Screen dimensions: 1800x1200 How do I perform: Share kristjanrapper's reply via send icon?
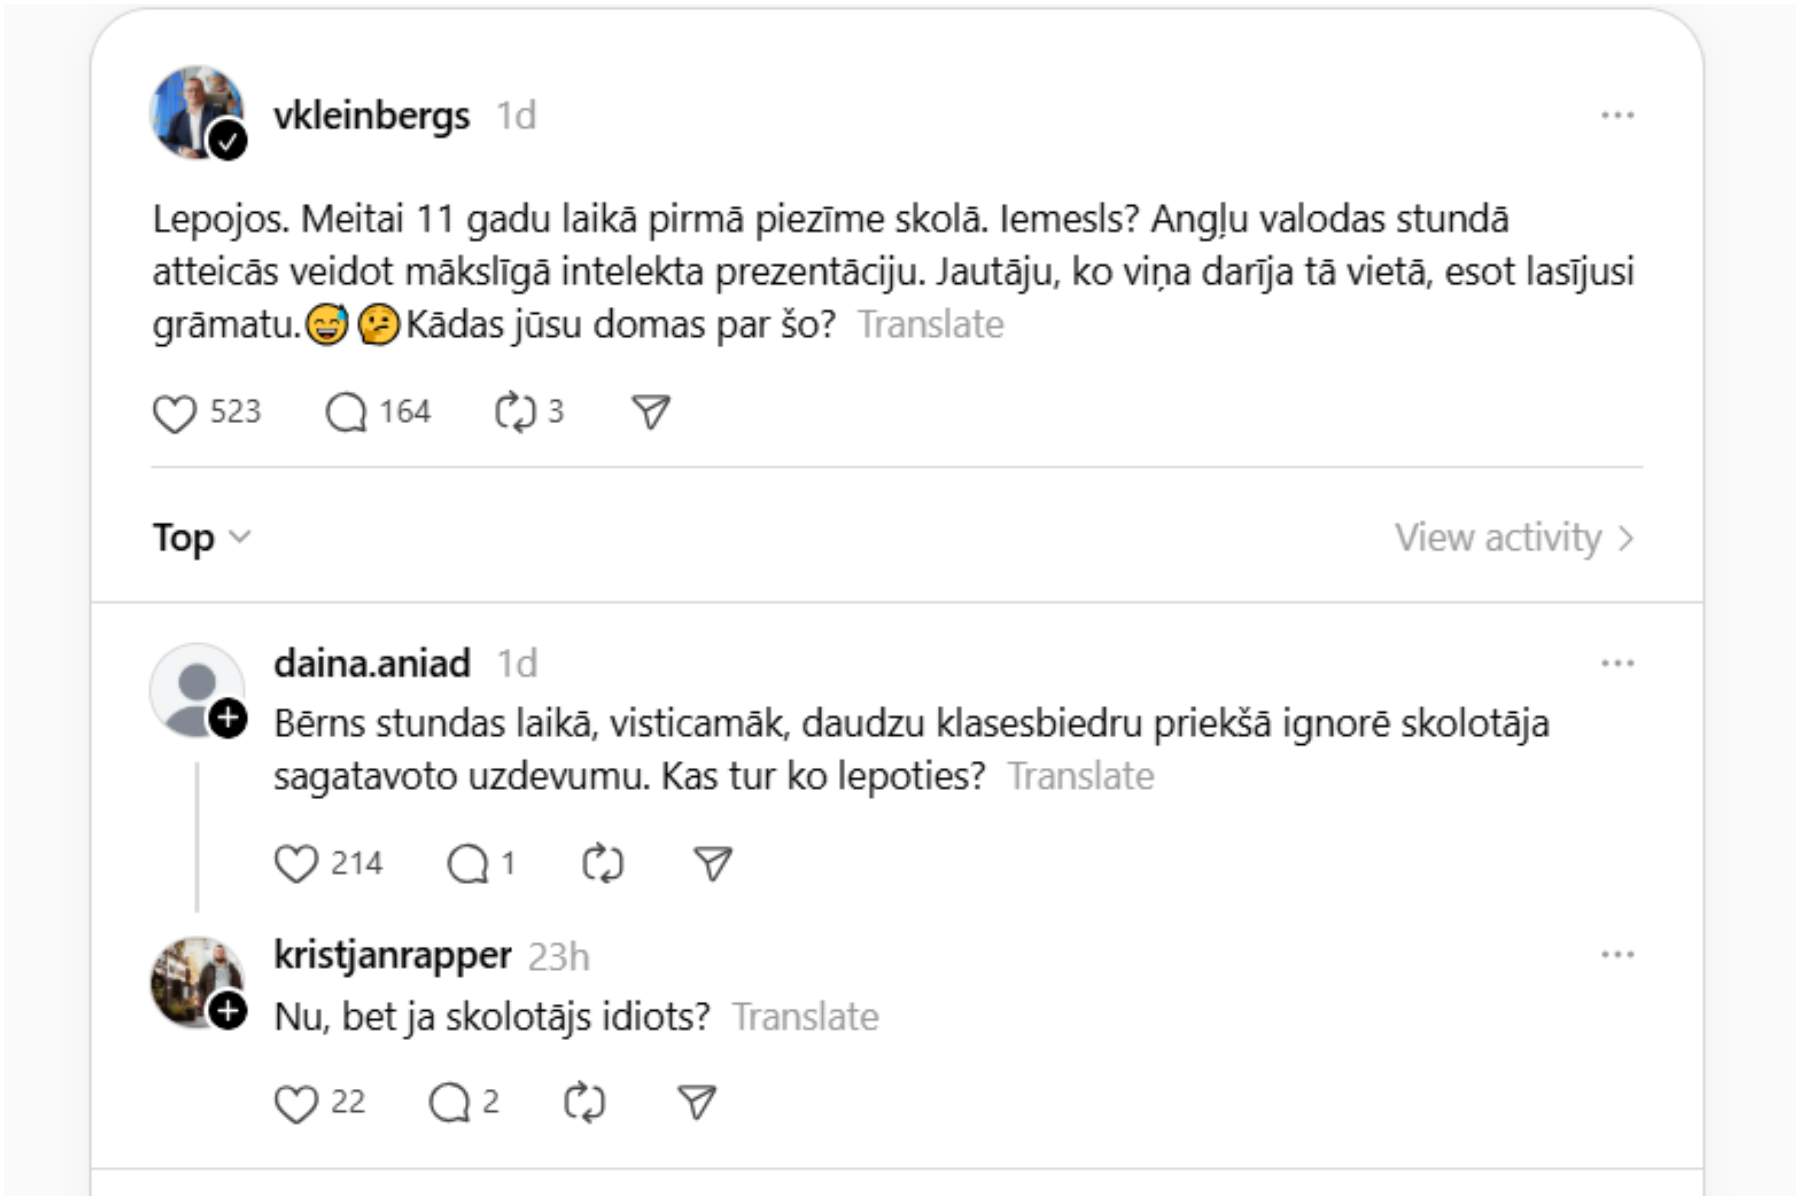[x=697, y=1102]
